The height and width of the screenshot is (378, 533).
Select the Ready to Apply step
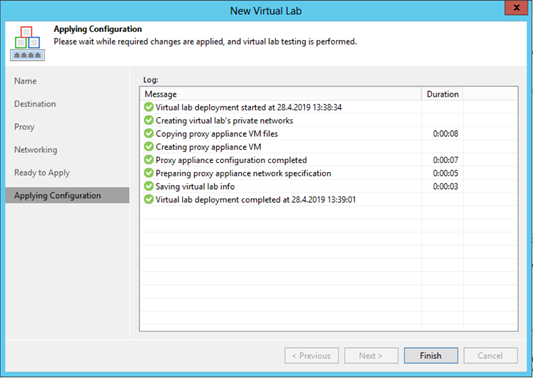pyautogui.click(x=42, y=173)
